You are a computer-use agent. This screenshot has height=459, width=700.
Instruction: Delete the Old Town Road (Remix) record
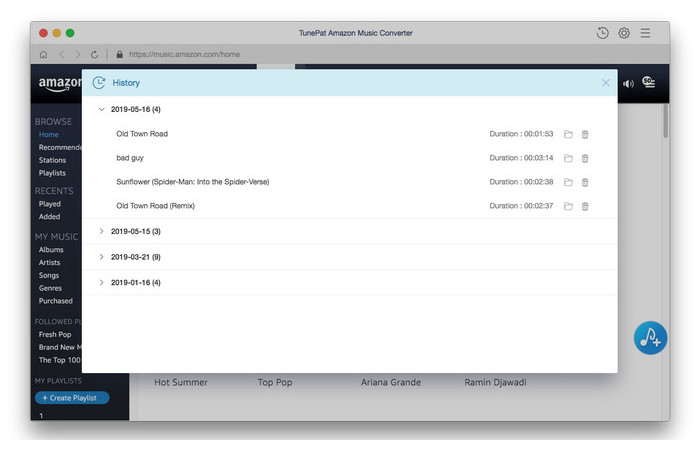pos(585,206)
